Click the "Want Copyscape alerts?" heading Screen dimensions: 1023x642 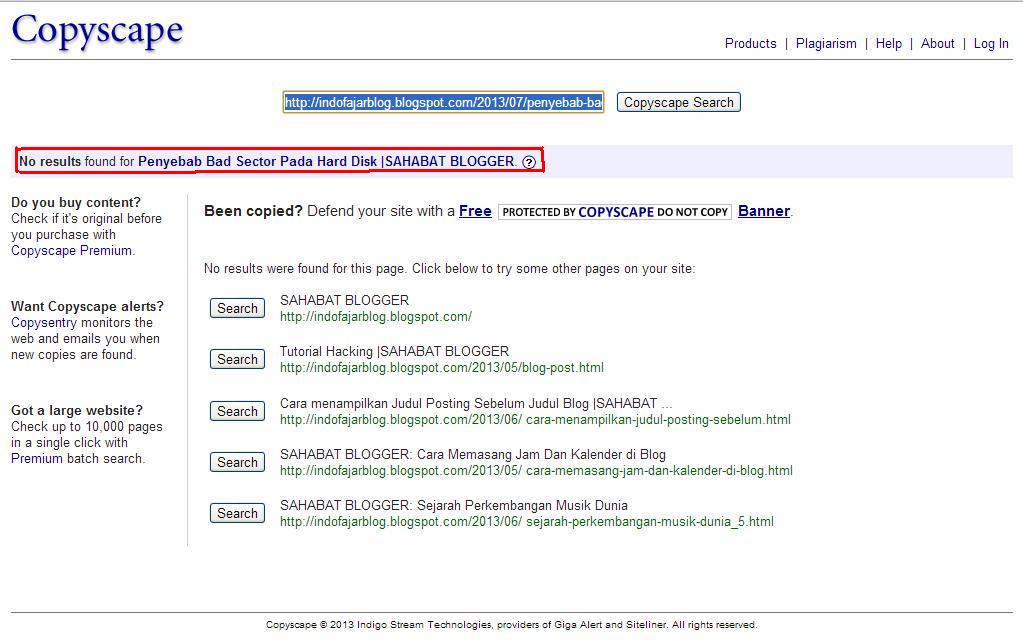pyautogui.click(x=87, y=306)
